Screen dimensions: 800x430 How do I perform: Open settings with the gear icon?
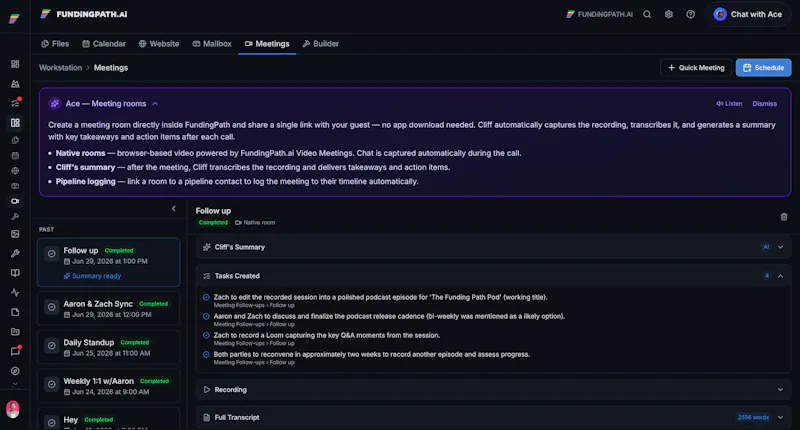click(669, 14)
